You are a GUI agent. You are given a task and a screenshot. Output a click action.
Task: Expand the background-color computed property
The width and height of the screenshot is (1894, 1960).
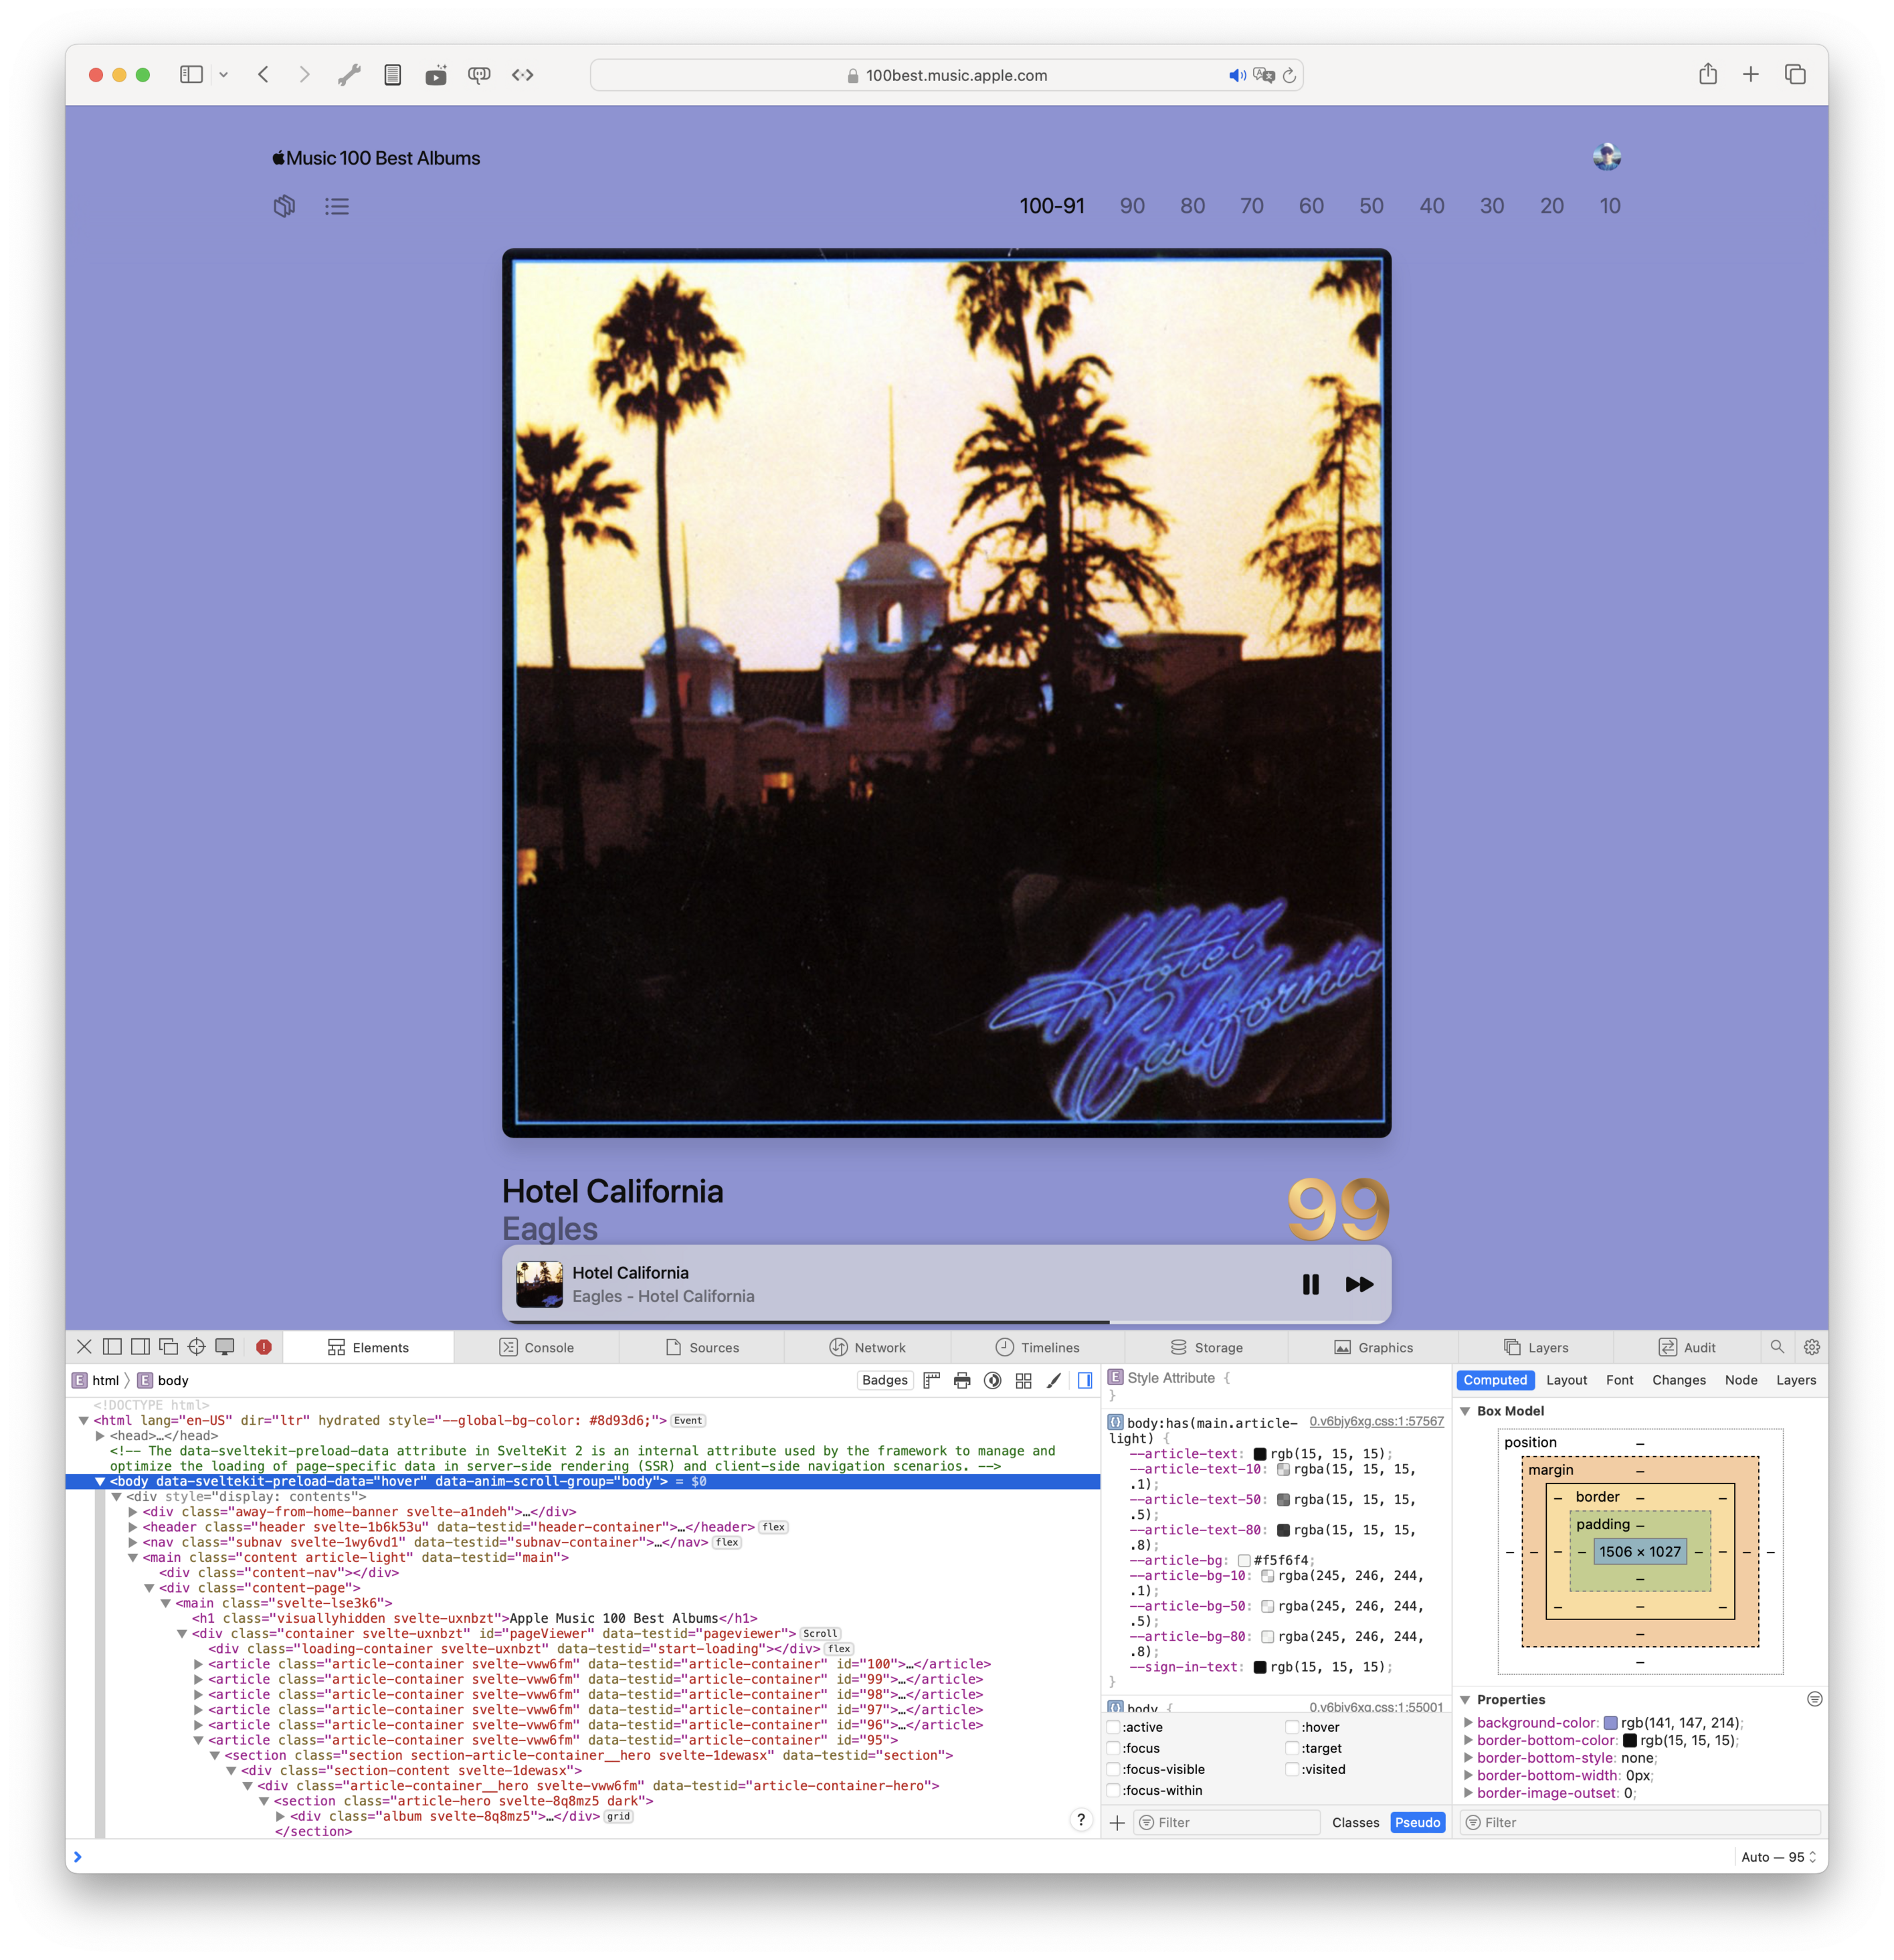pos(1468,1722)
